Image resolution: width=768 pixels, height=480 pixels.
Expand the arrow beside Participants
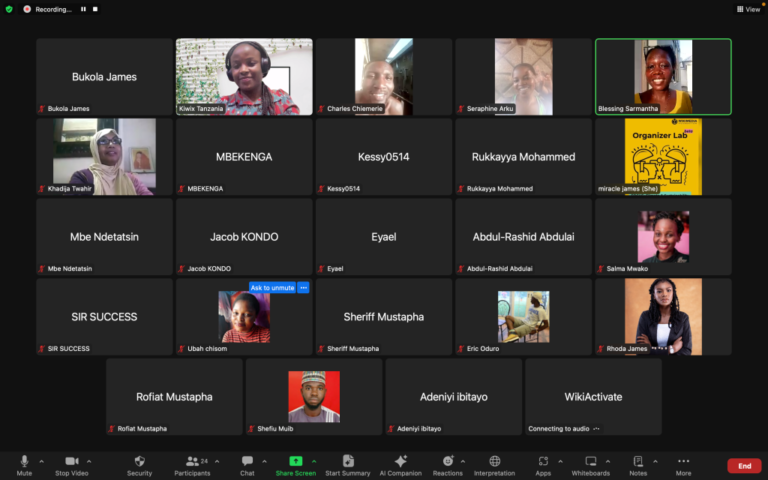pos(217,461)
